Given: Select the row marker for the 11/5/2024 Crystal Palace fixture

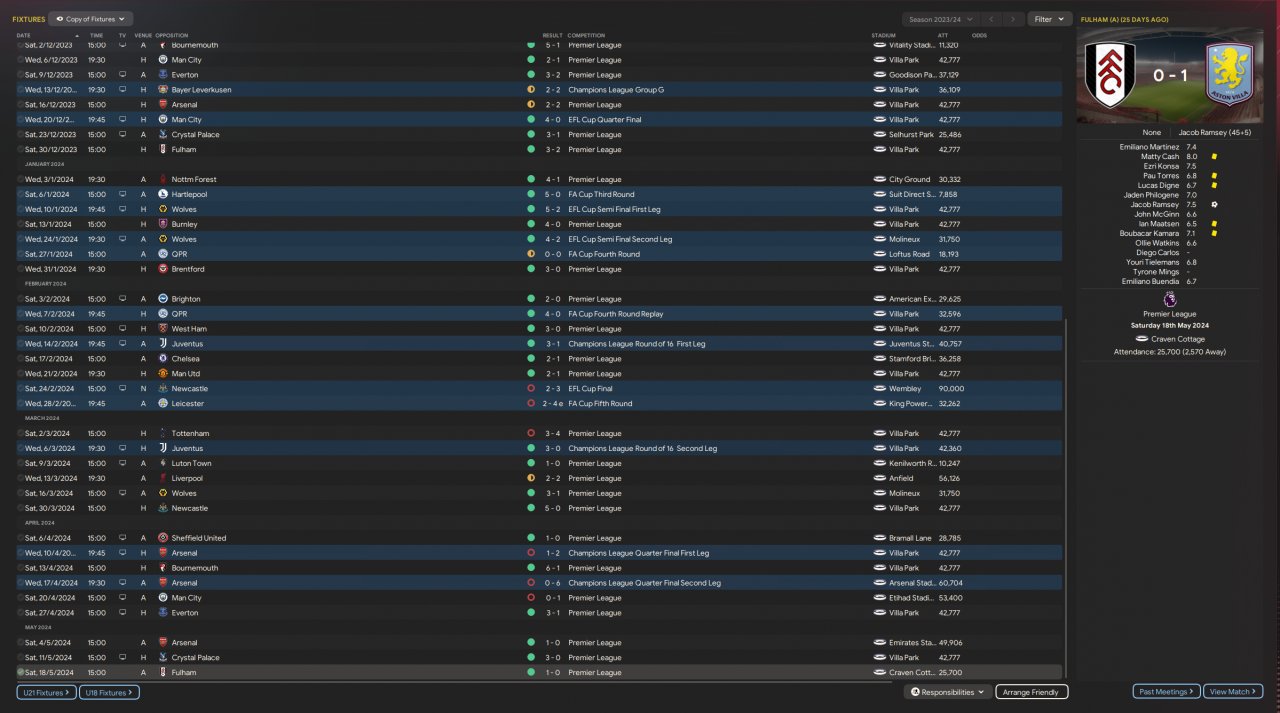Looking at the screenshot, I should pyautogui.click(x=20, y=657).
